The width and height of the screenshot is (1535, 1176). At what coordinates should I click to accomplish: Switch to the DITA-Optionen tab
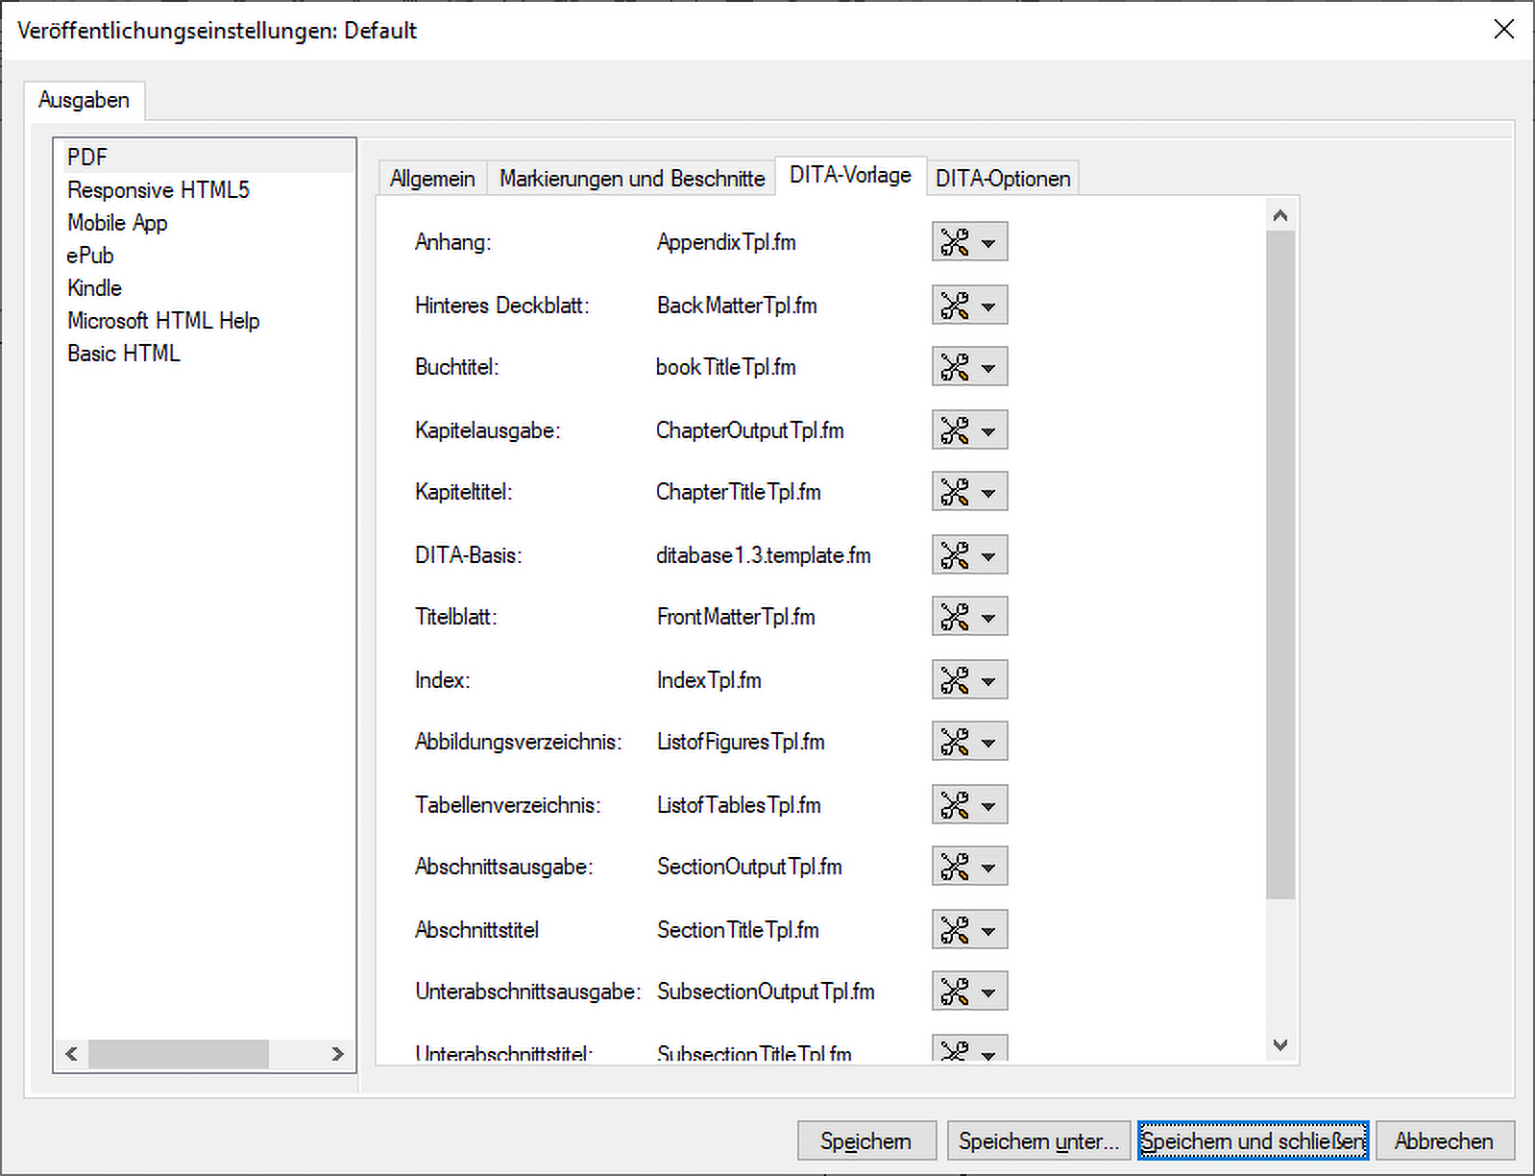[1002, 178]
